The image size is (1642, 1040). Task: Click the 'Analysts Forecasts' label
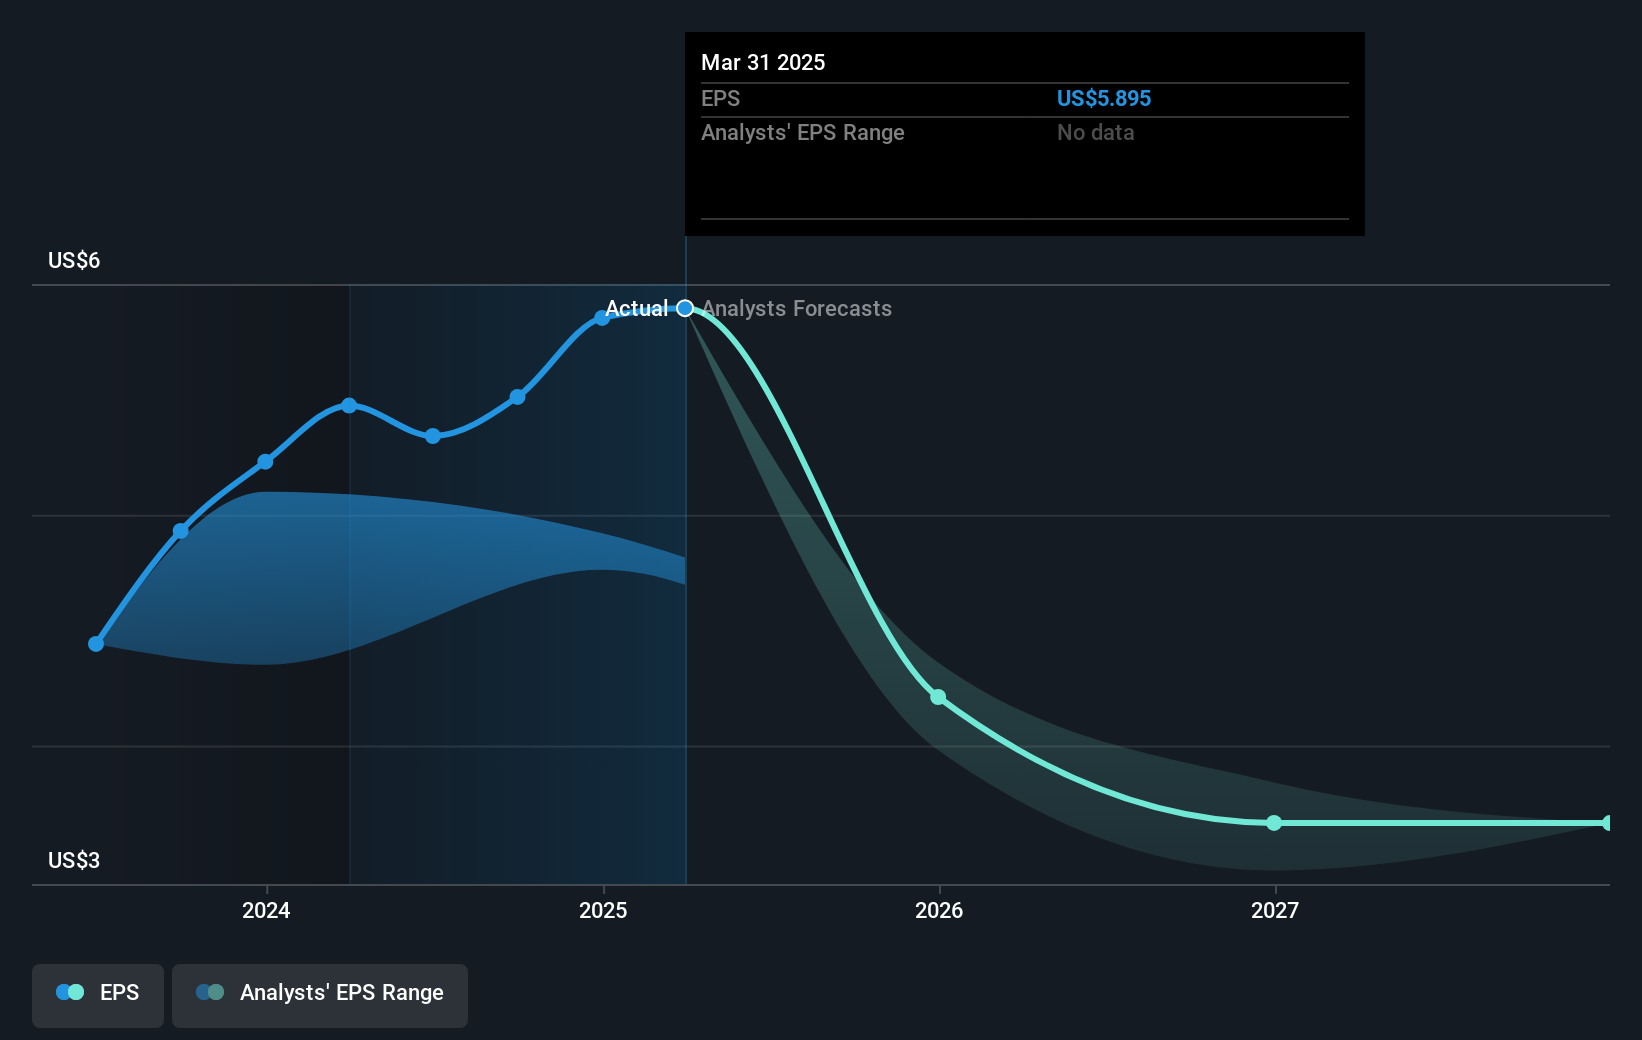click(x=797, y=308)
